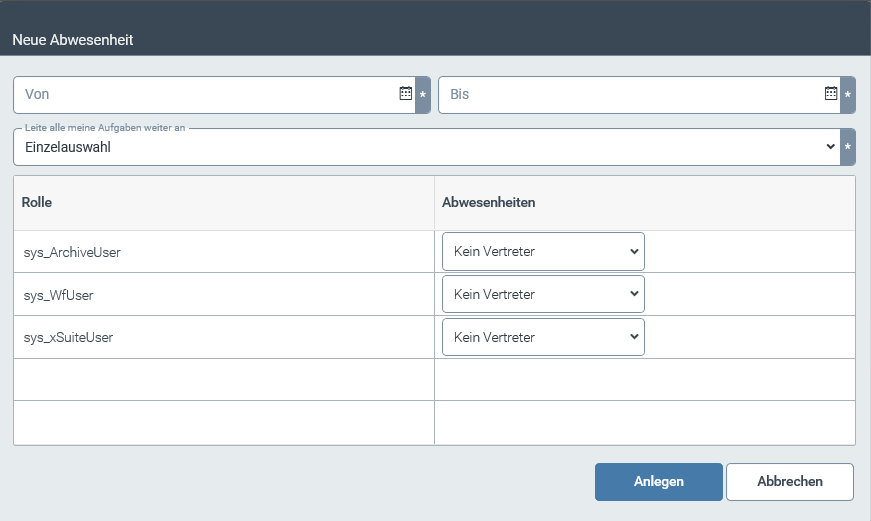The height and width of the screenshot is (521, 871).
Task: Open substitute dropdown for sys_WfUser
Action: tap(543, 295)
